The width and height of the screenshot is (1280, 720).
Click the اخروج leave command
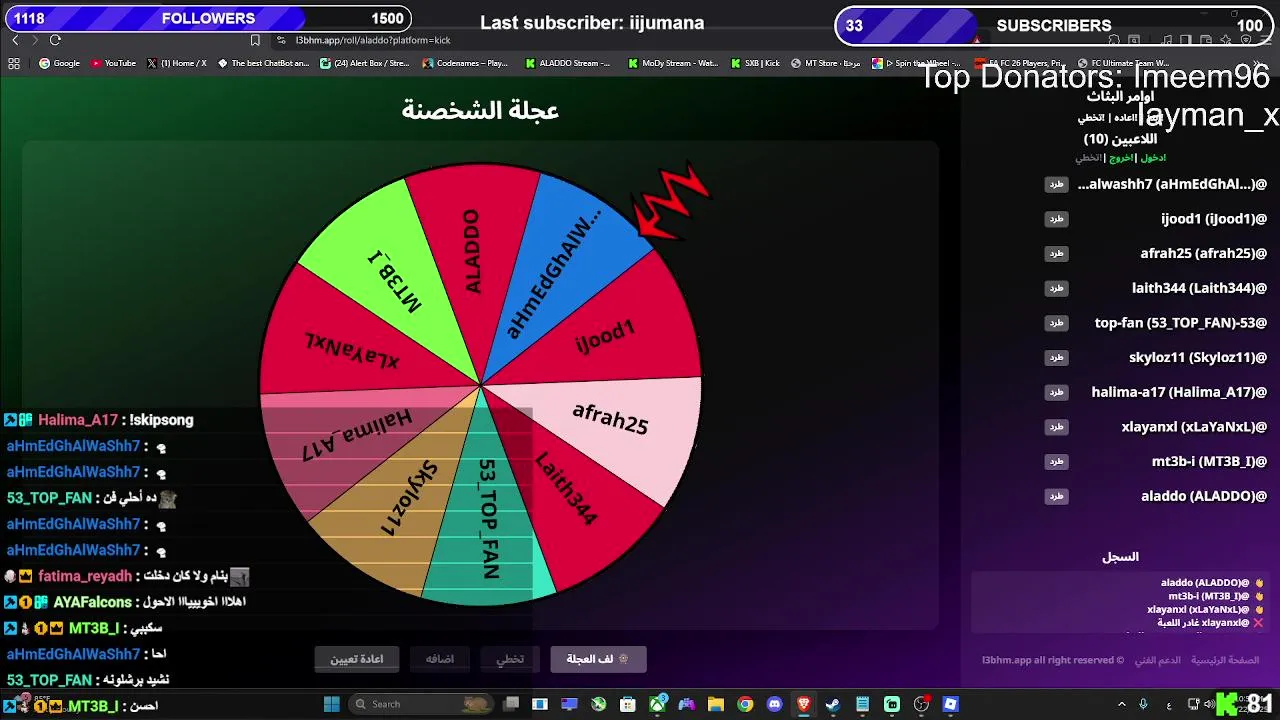[x=1121, y=158]
